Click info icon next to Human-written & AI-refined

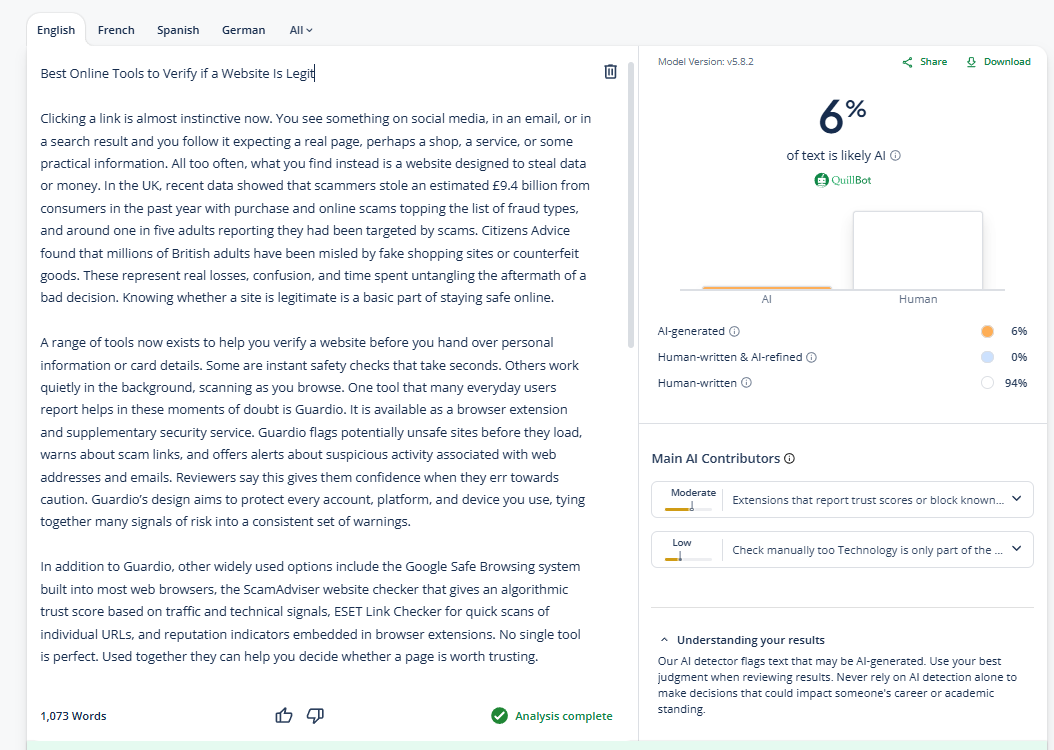click(811, 357)
